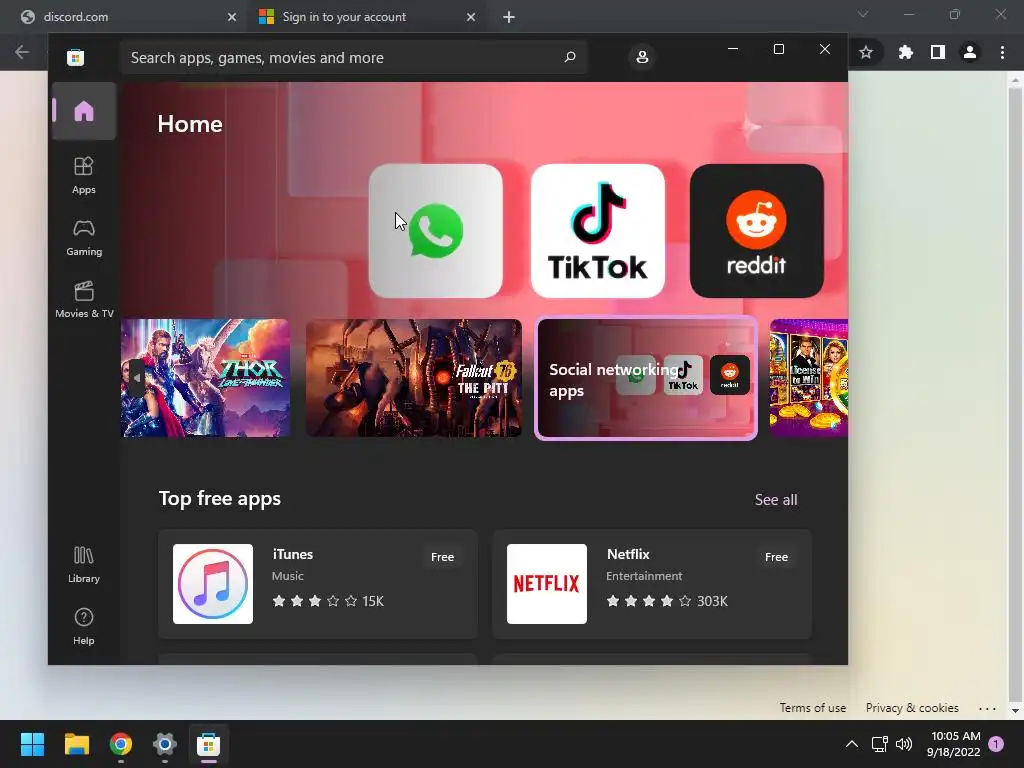Image resolution: width=1024 pixels, height=768 pixels.
Task: Open Chrome extensions puzzle icon
Action: pos(905,52)
